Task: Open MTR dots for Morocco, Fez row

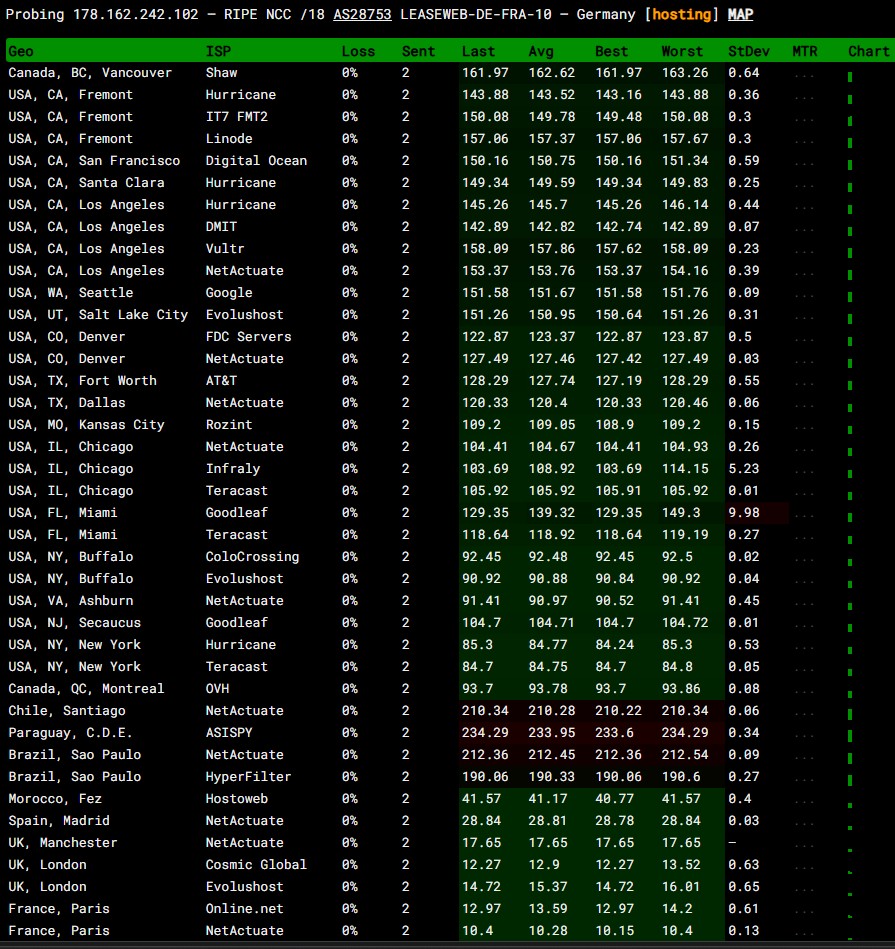Action: [804, 802]
